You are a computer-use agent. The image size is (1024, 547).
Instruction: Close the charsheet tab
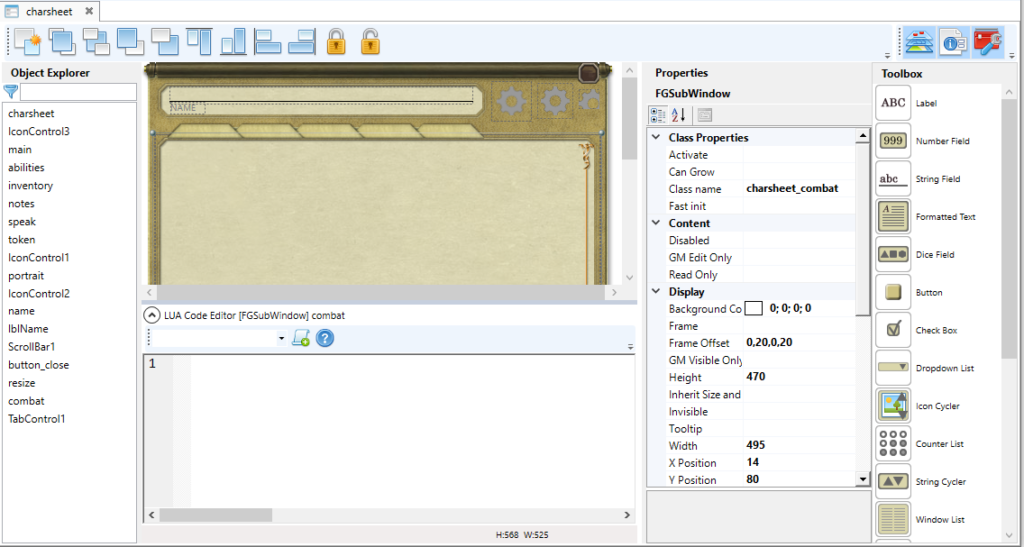[89, 11]
